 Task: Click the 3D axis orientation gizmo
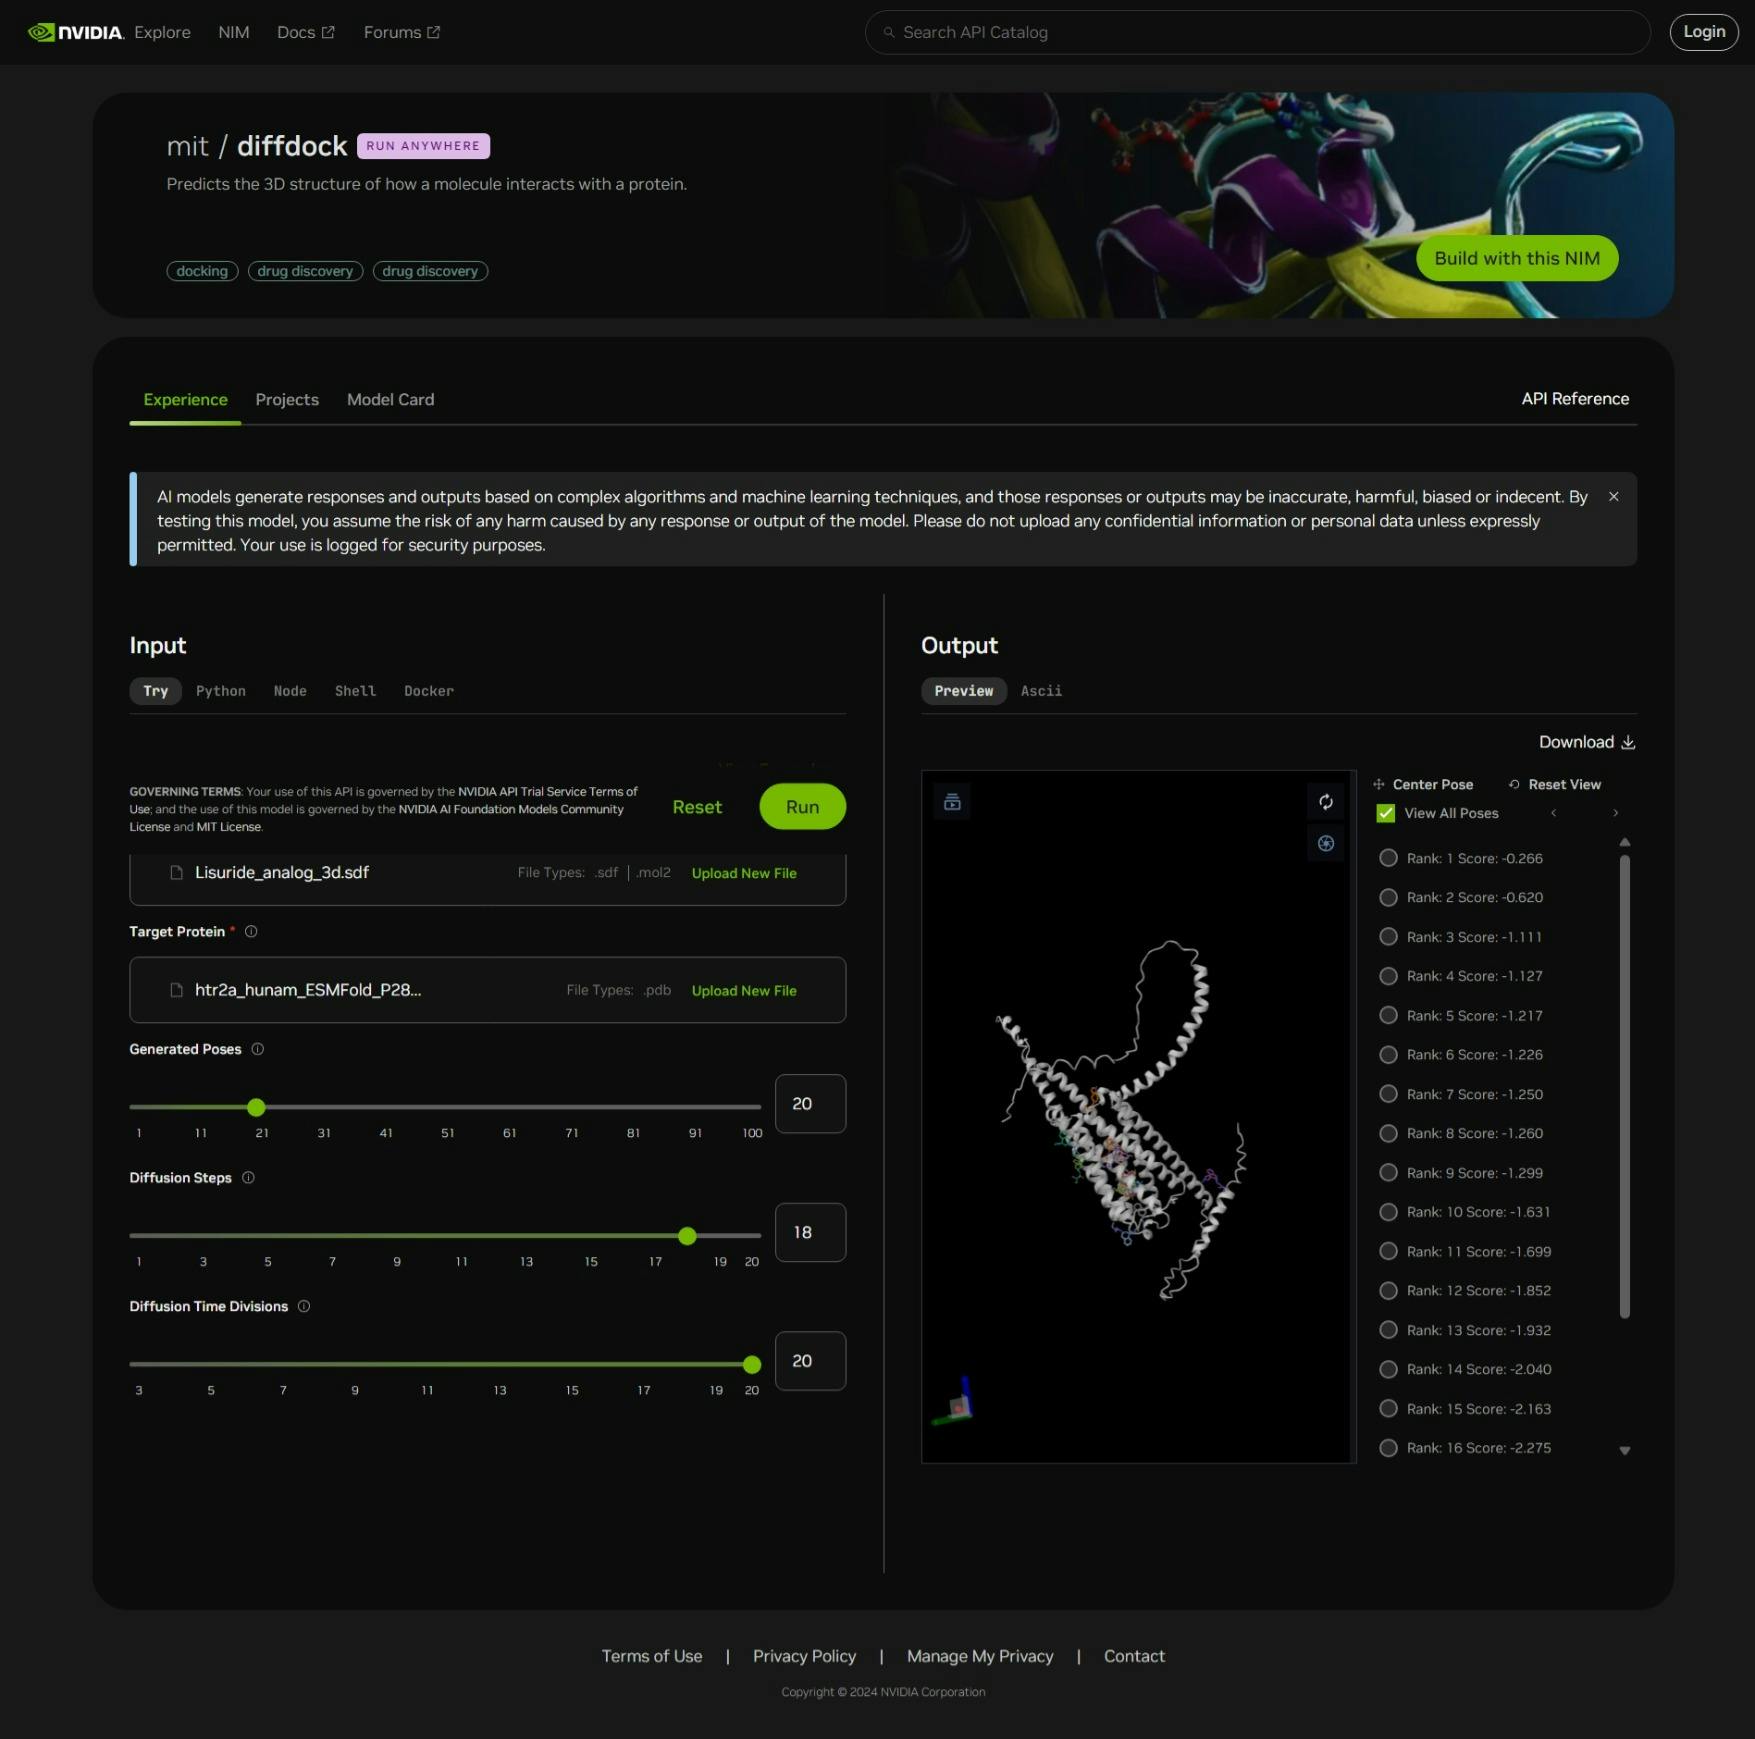click(x=954, y=1400)
